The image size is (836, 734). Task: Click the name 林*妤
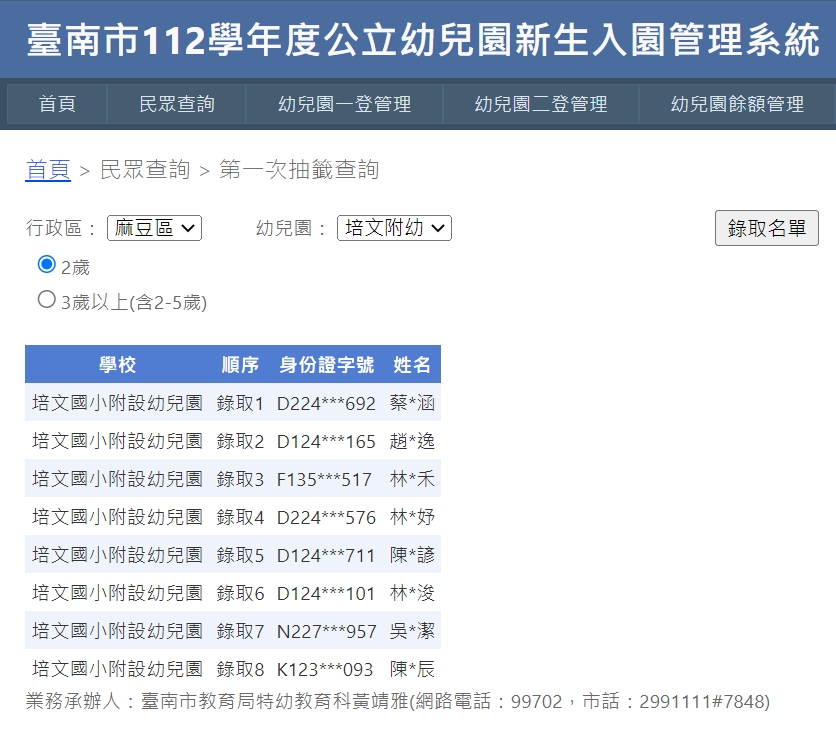(412, 517)
